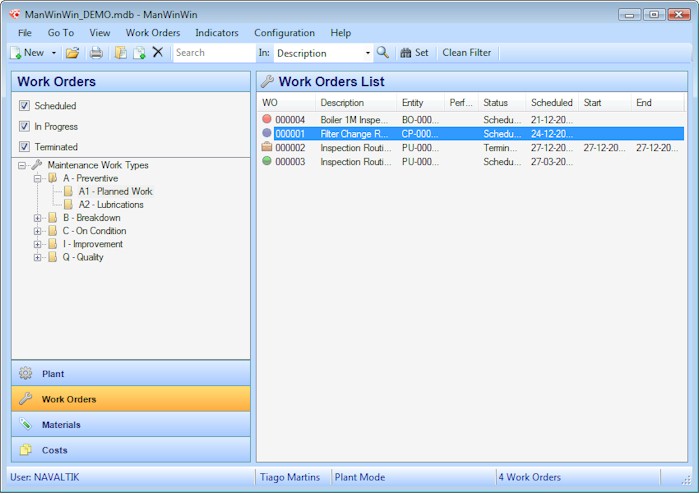Expand the C - On Condition node
The image size is (700, 494).
coord(38,231)
